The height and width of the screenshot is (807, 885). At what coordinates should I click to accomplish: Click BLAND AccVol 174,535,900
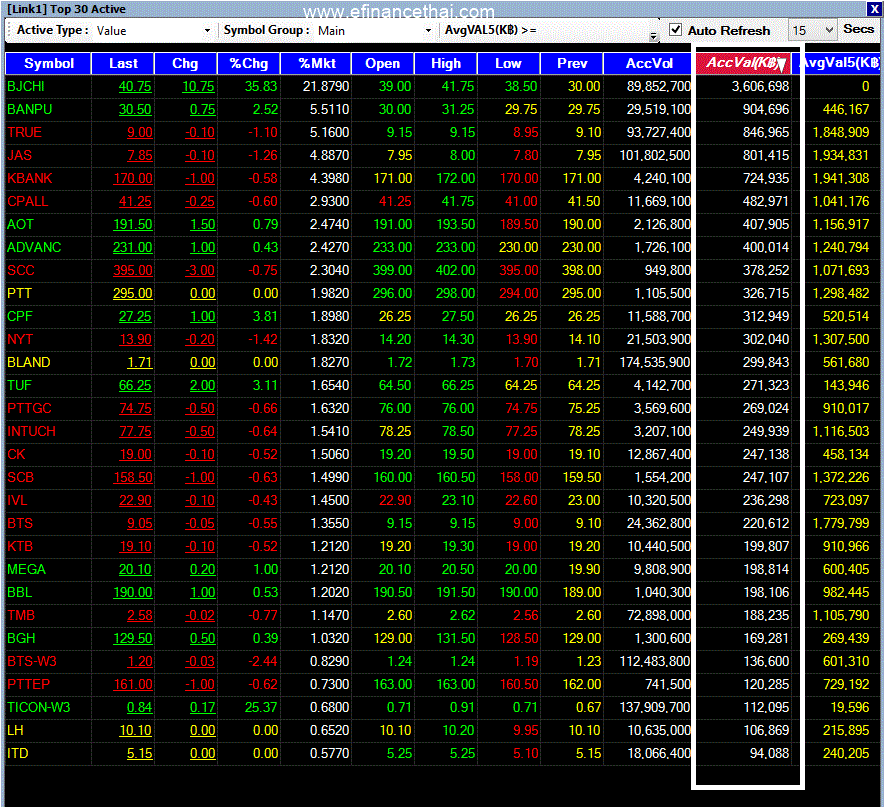[655, 362]
